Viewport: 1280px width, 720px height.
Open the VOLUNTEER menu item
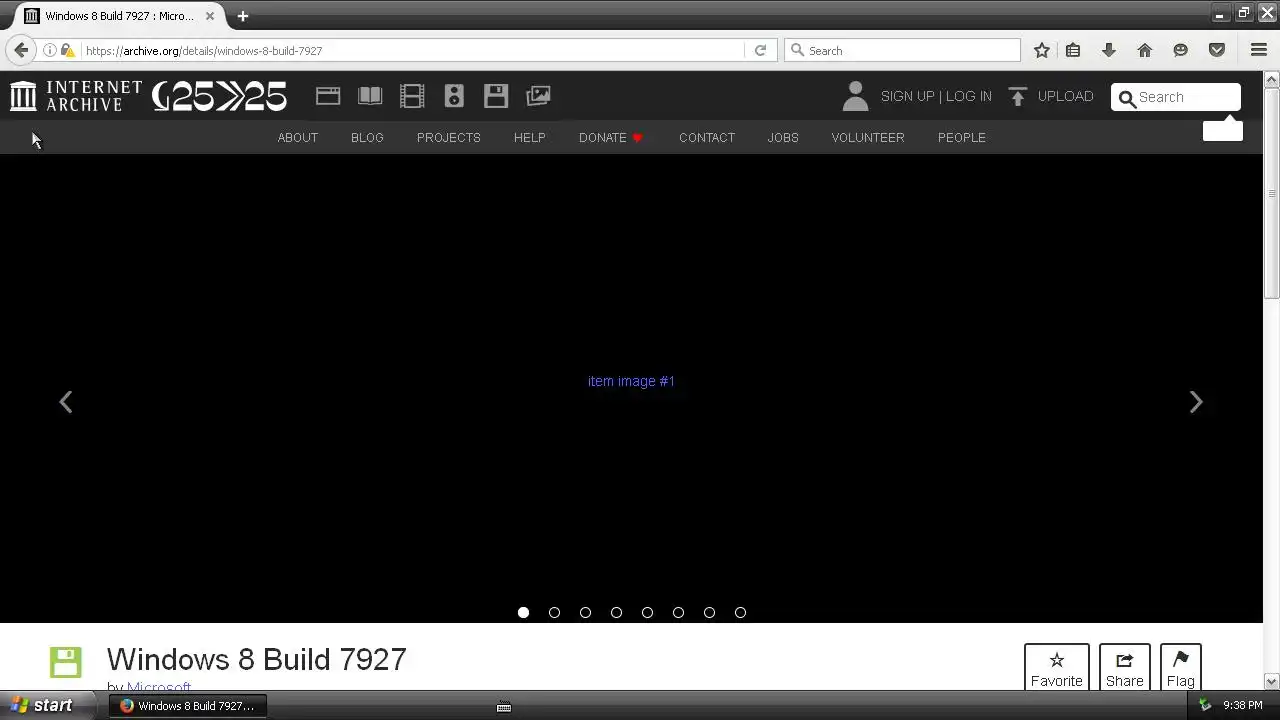click(868, 137)
